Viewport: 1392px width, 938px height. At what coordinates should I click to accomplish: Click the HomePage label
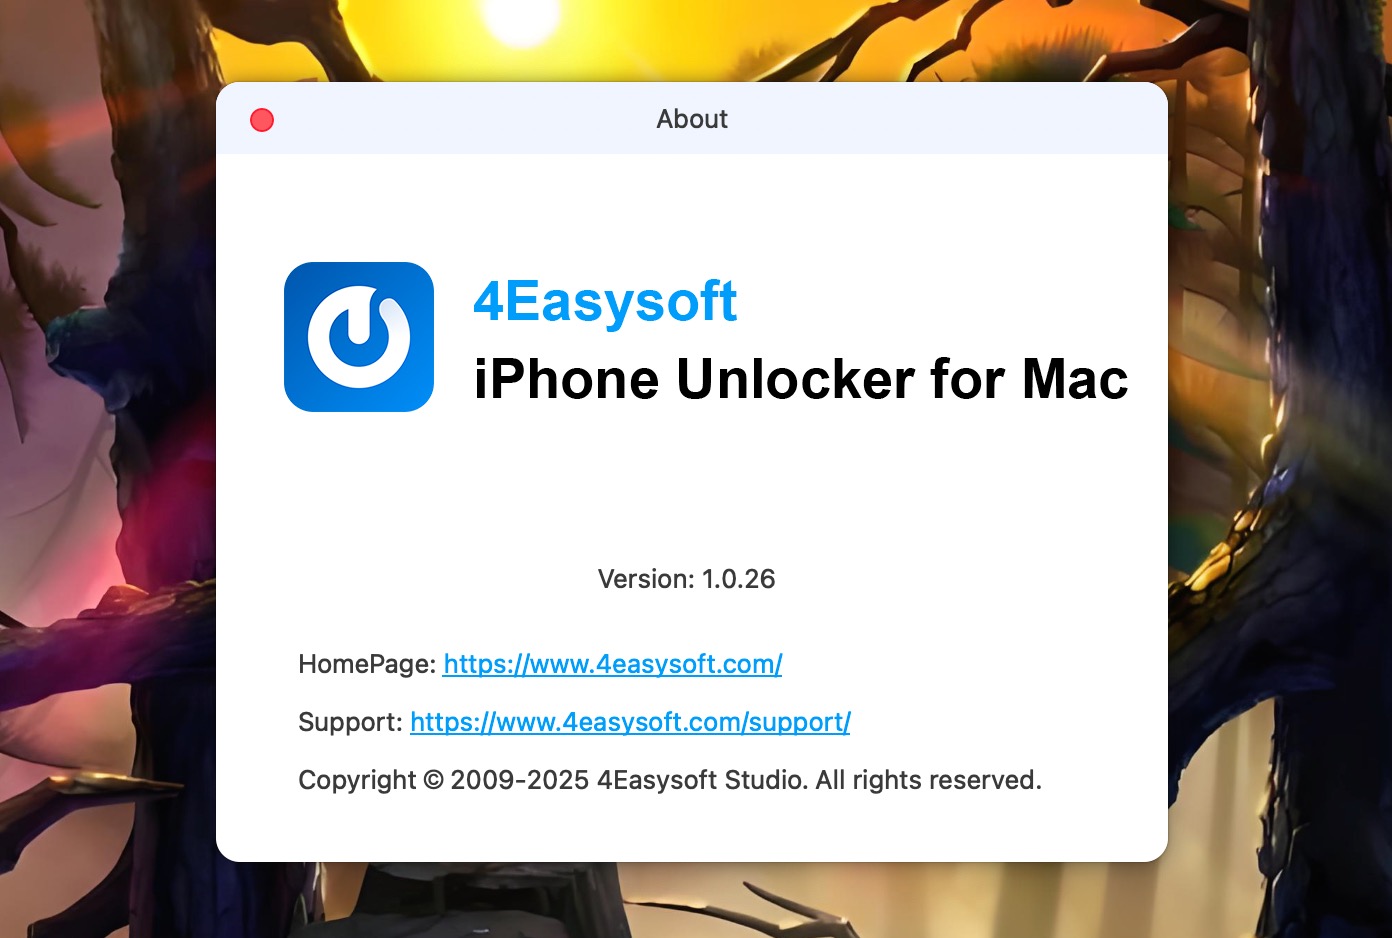[367, 664]
